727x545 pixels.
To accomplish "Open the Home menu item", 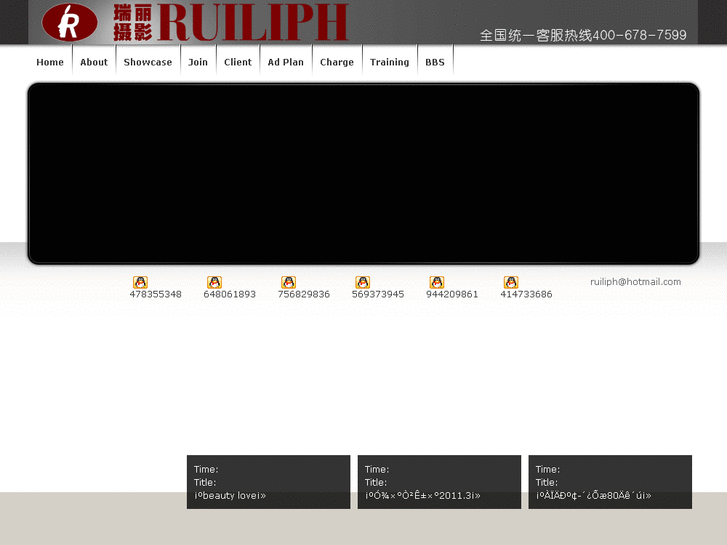I will (50, 62).
